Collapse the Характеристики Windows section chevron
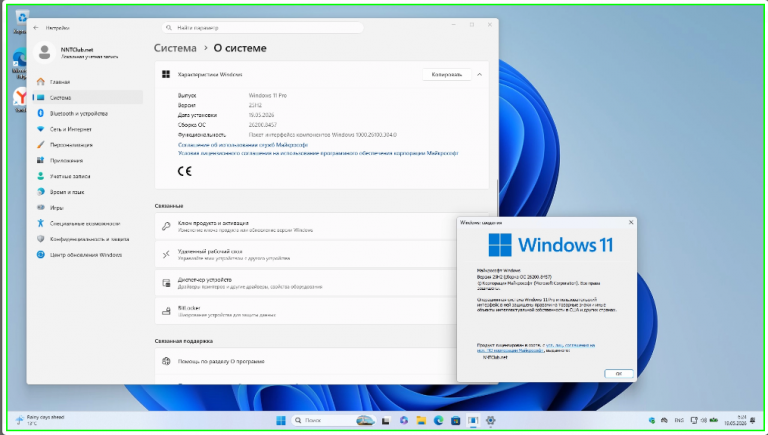The width and height of the screenshot is (768, 435). coord(480,74)
